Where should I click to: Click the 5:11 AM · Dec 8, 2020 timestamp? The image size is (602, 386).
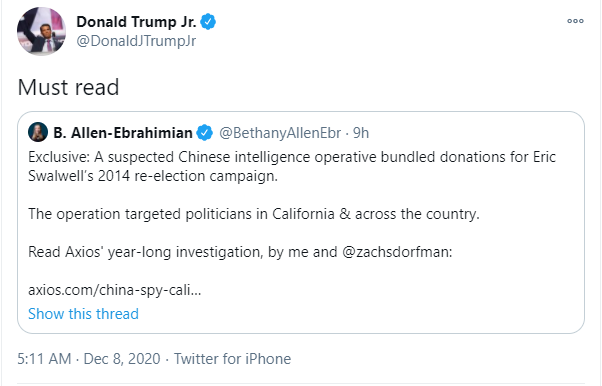click(x=89, y=359)
